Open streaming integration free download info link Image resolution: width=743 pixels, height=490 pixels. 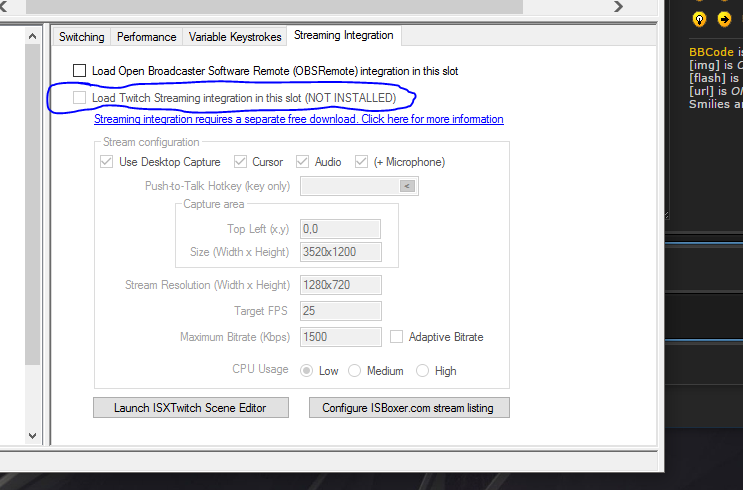coord(299,119)
